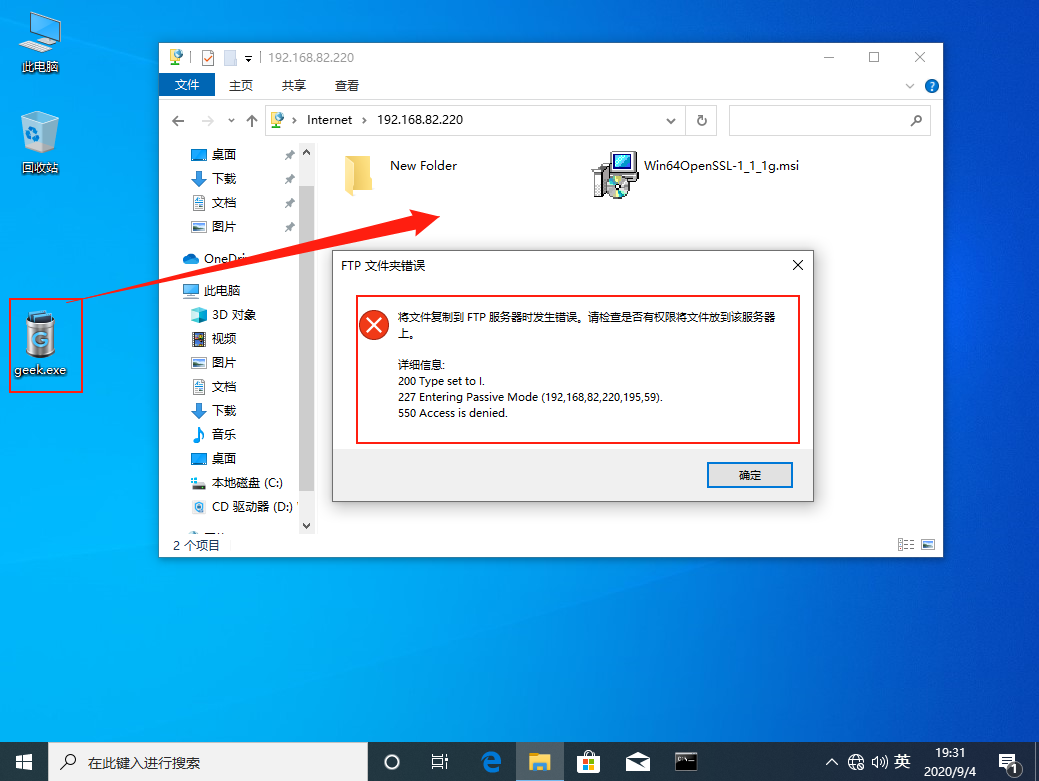Select OneDrive in the navigation pane
Screen dimensions: 1039x781
point(215,258)
